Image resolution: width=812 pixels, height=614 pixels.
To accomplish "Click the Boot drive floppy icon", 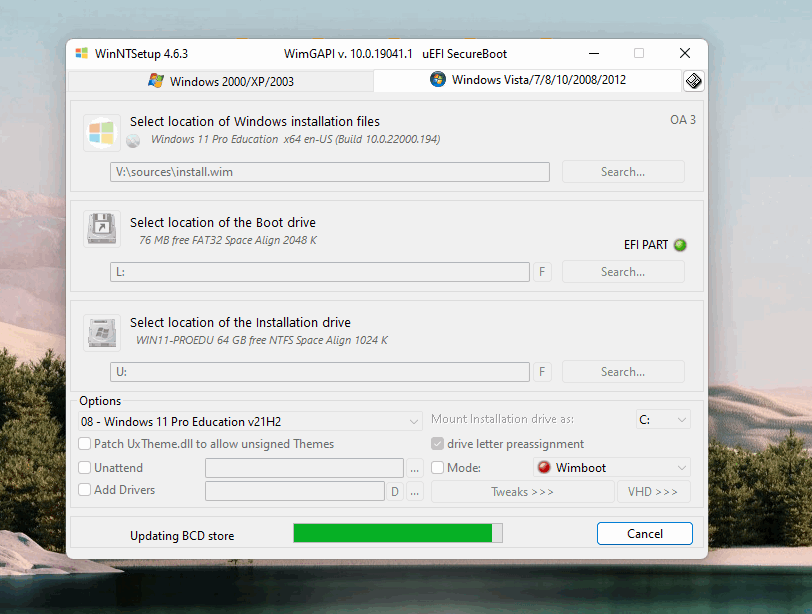I will pyautogui.click(x=102, y=228).
